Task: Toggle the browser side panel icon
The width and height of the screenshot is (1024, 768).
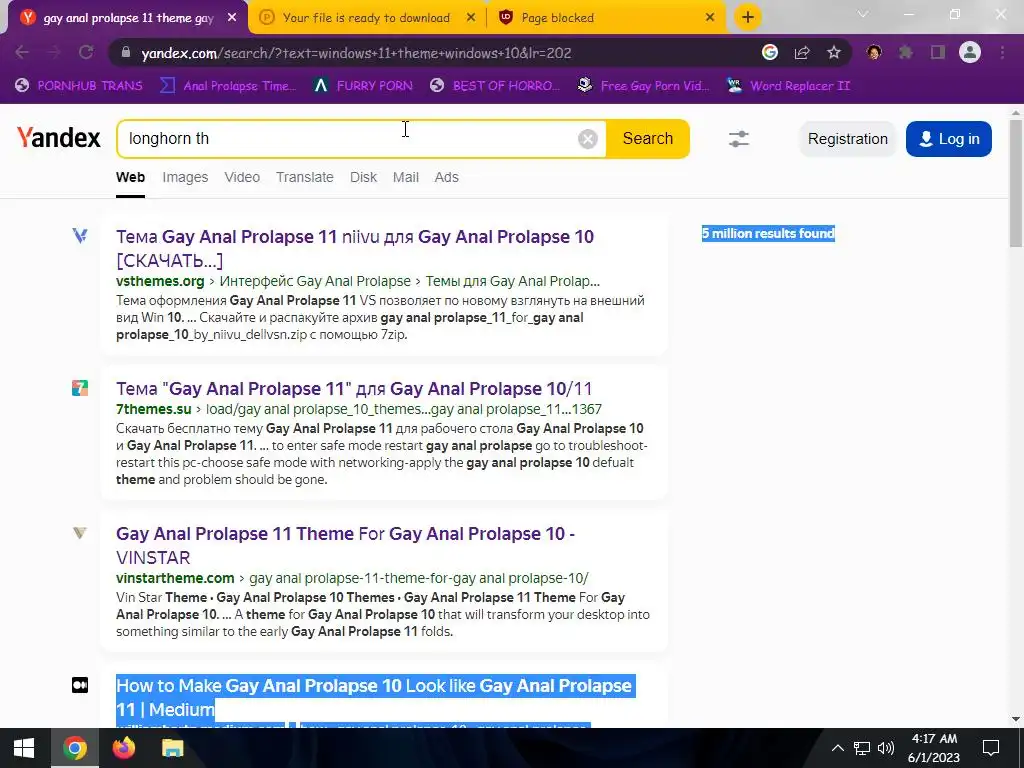Action: (938, 53)
